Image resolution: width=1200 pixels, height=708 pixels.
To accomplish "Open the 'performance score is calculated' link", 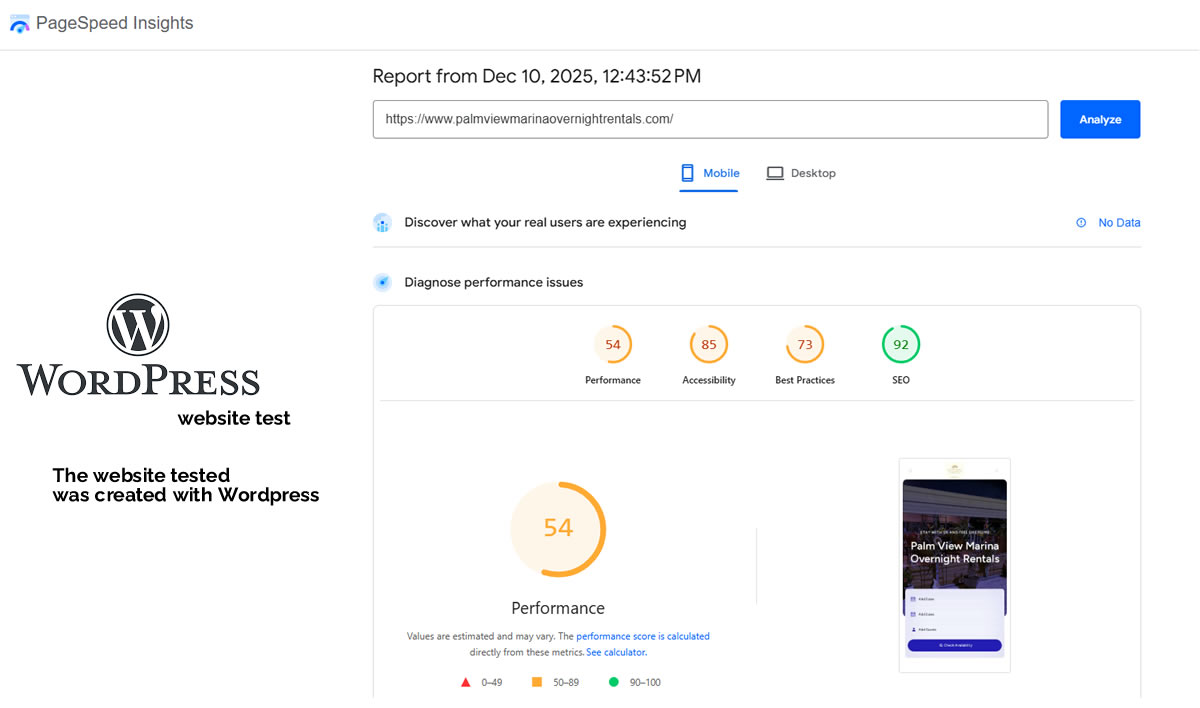I will 643,636.
